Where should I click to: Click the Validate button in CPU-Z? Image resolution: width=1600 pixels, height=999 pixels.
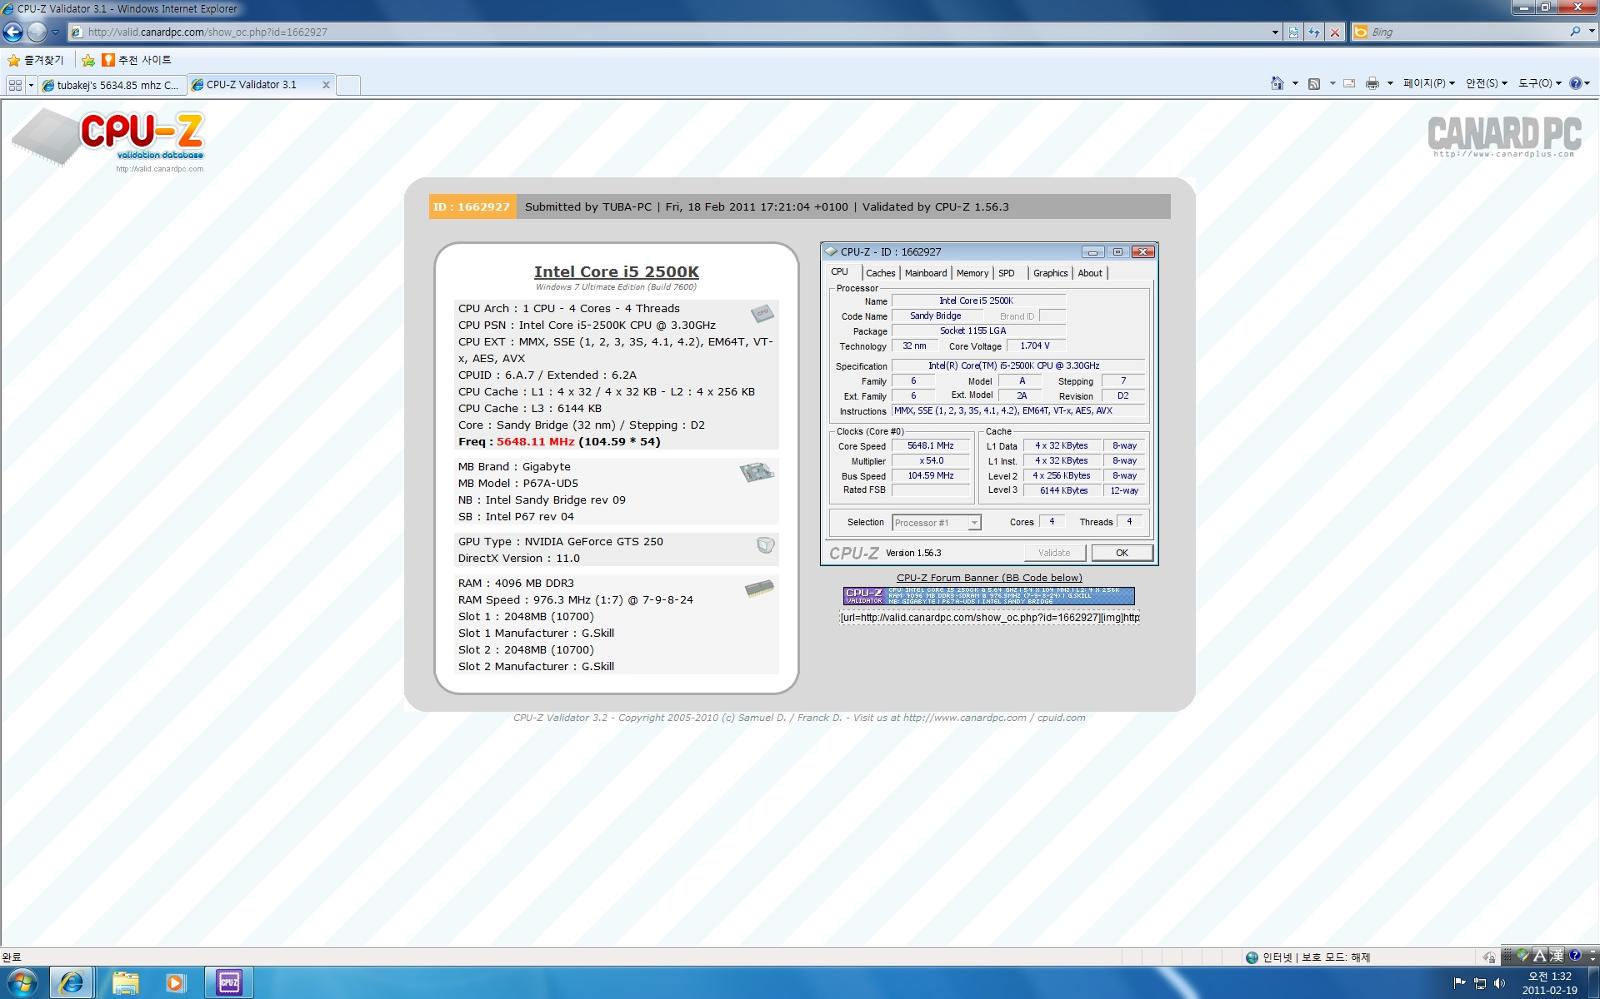(x=1054, y=553)
